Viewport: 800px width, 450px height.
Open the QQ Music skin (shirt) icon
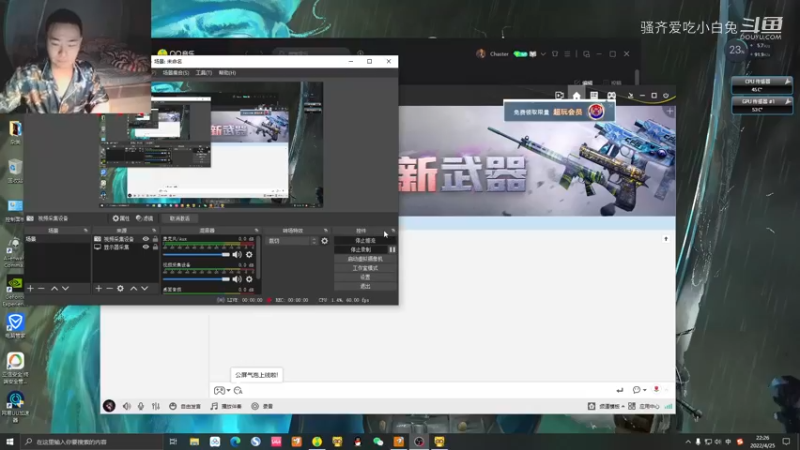(x=555, y=54)
